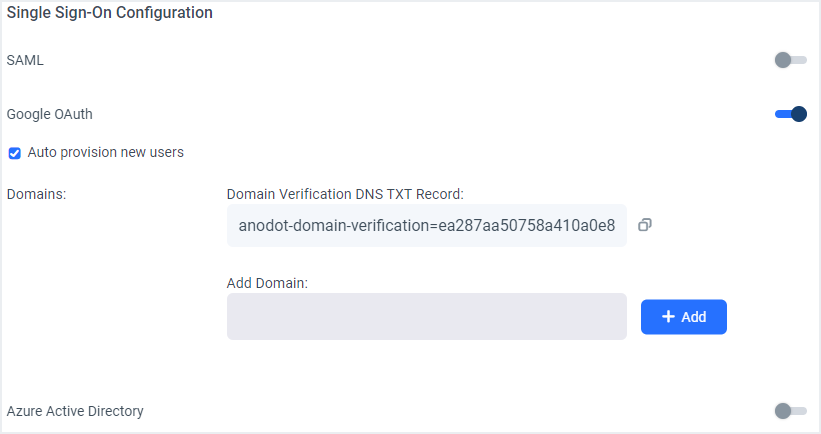Click the Domains: label
821x434 pixels.
coord(37,194)
